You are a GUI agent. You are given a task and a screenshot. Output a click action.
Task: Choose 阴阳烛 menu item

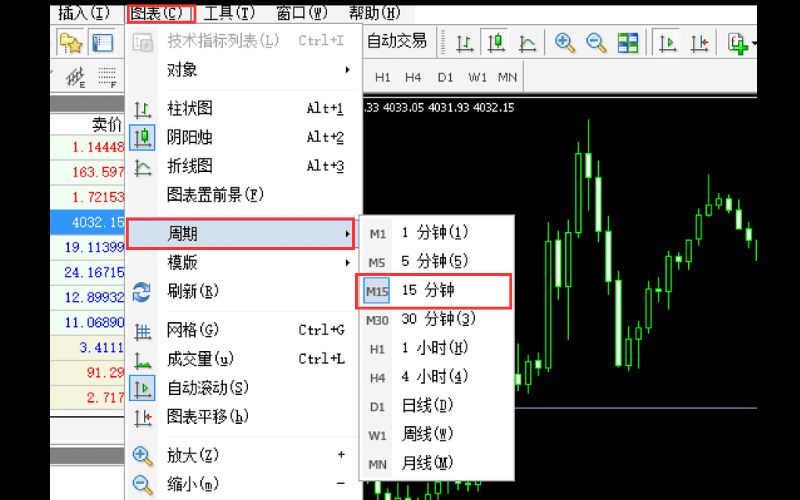[243, 137]
